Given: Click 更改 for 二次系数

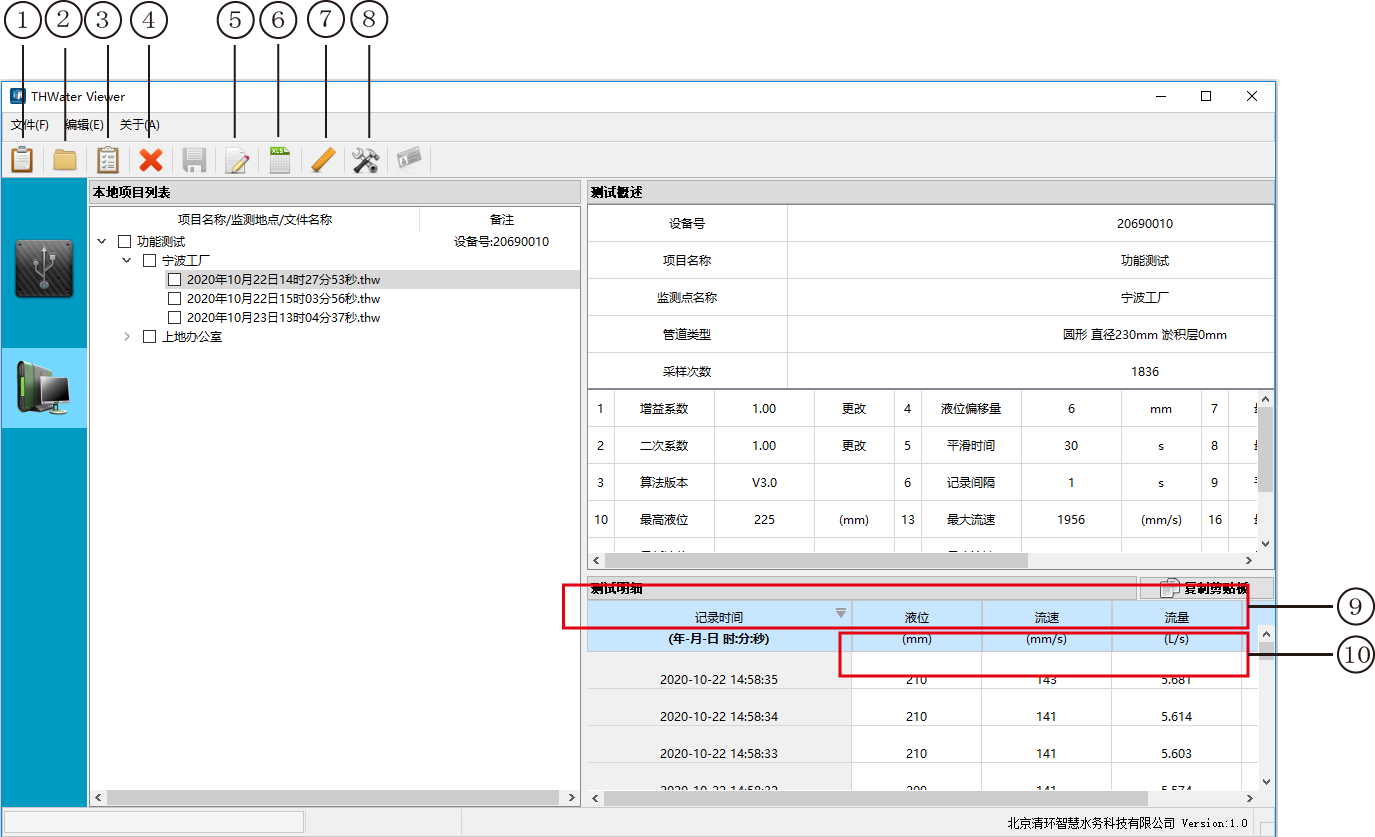Looking at the screenshot, I should tap(854, 445).
